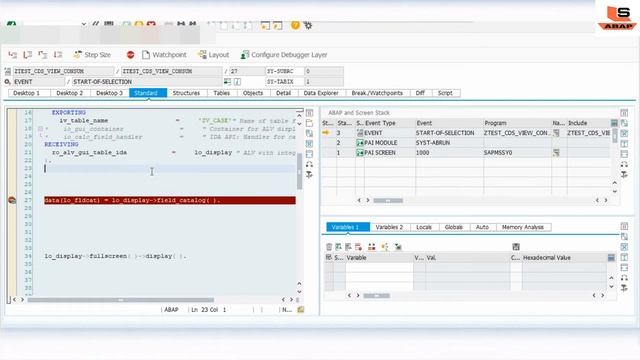Click the stack table horizontal scrollbar thumb
Image resolution: width=640 pixels, height=360 pixels.
[x=388, y=200]
